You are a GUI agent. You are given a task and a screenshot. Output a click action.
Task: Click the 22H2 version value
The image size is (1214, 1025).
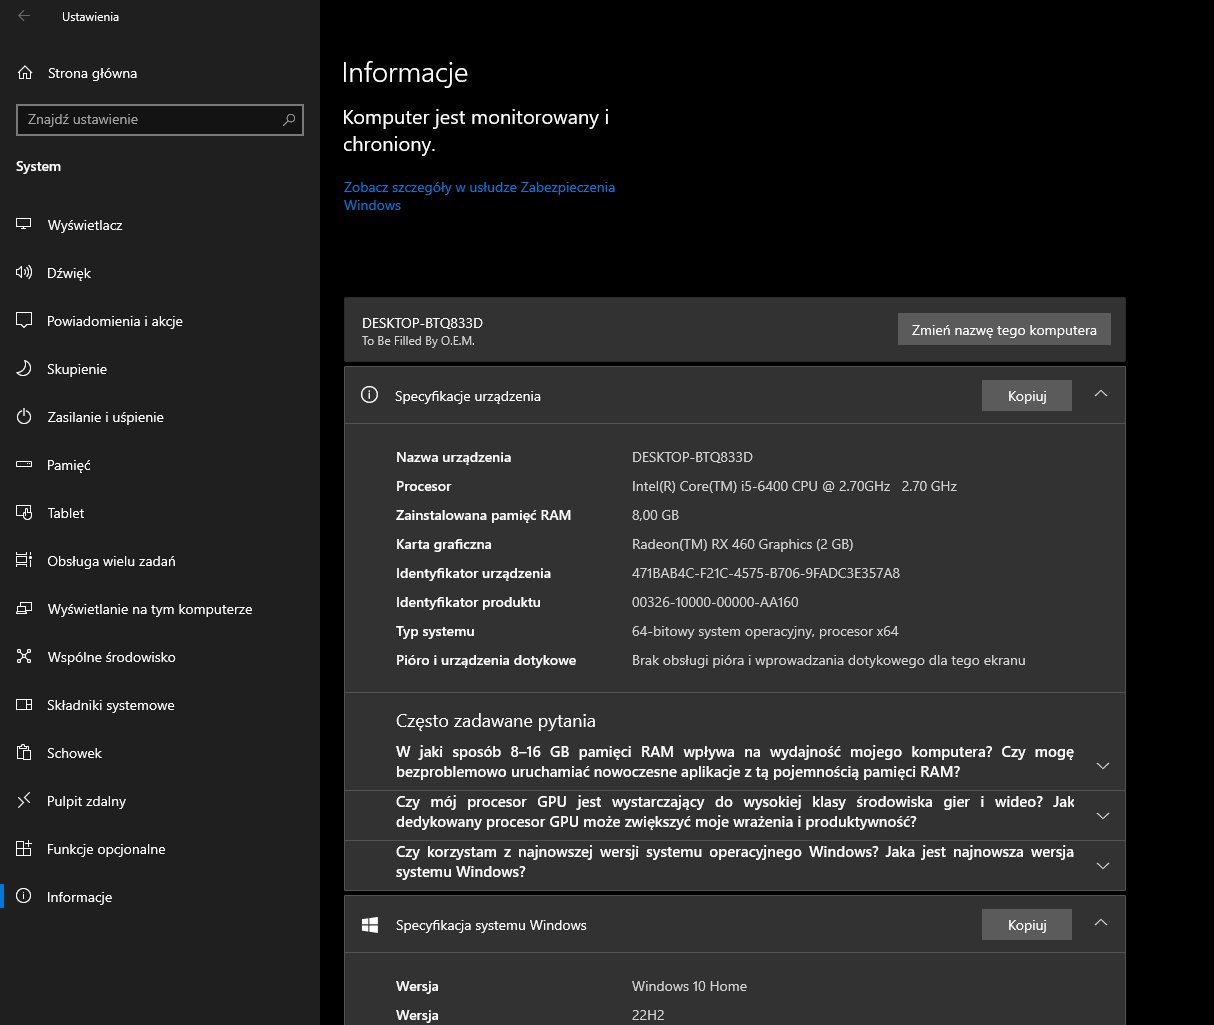pyautogui.click(x=648, y=1015)
